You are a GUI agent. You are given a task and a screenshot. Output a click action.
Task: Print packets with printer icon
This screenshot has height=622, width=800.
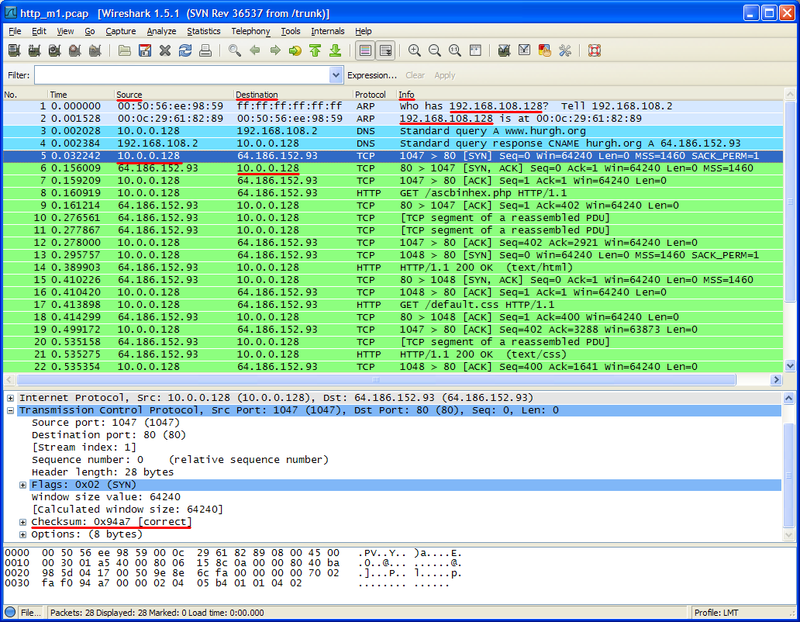pyautogui.click(x=205, y=51)
